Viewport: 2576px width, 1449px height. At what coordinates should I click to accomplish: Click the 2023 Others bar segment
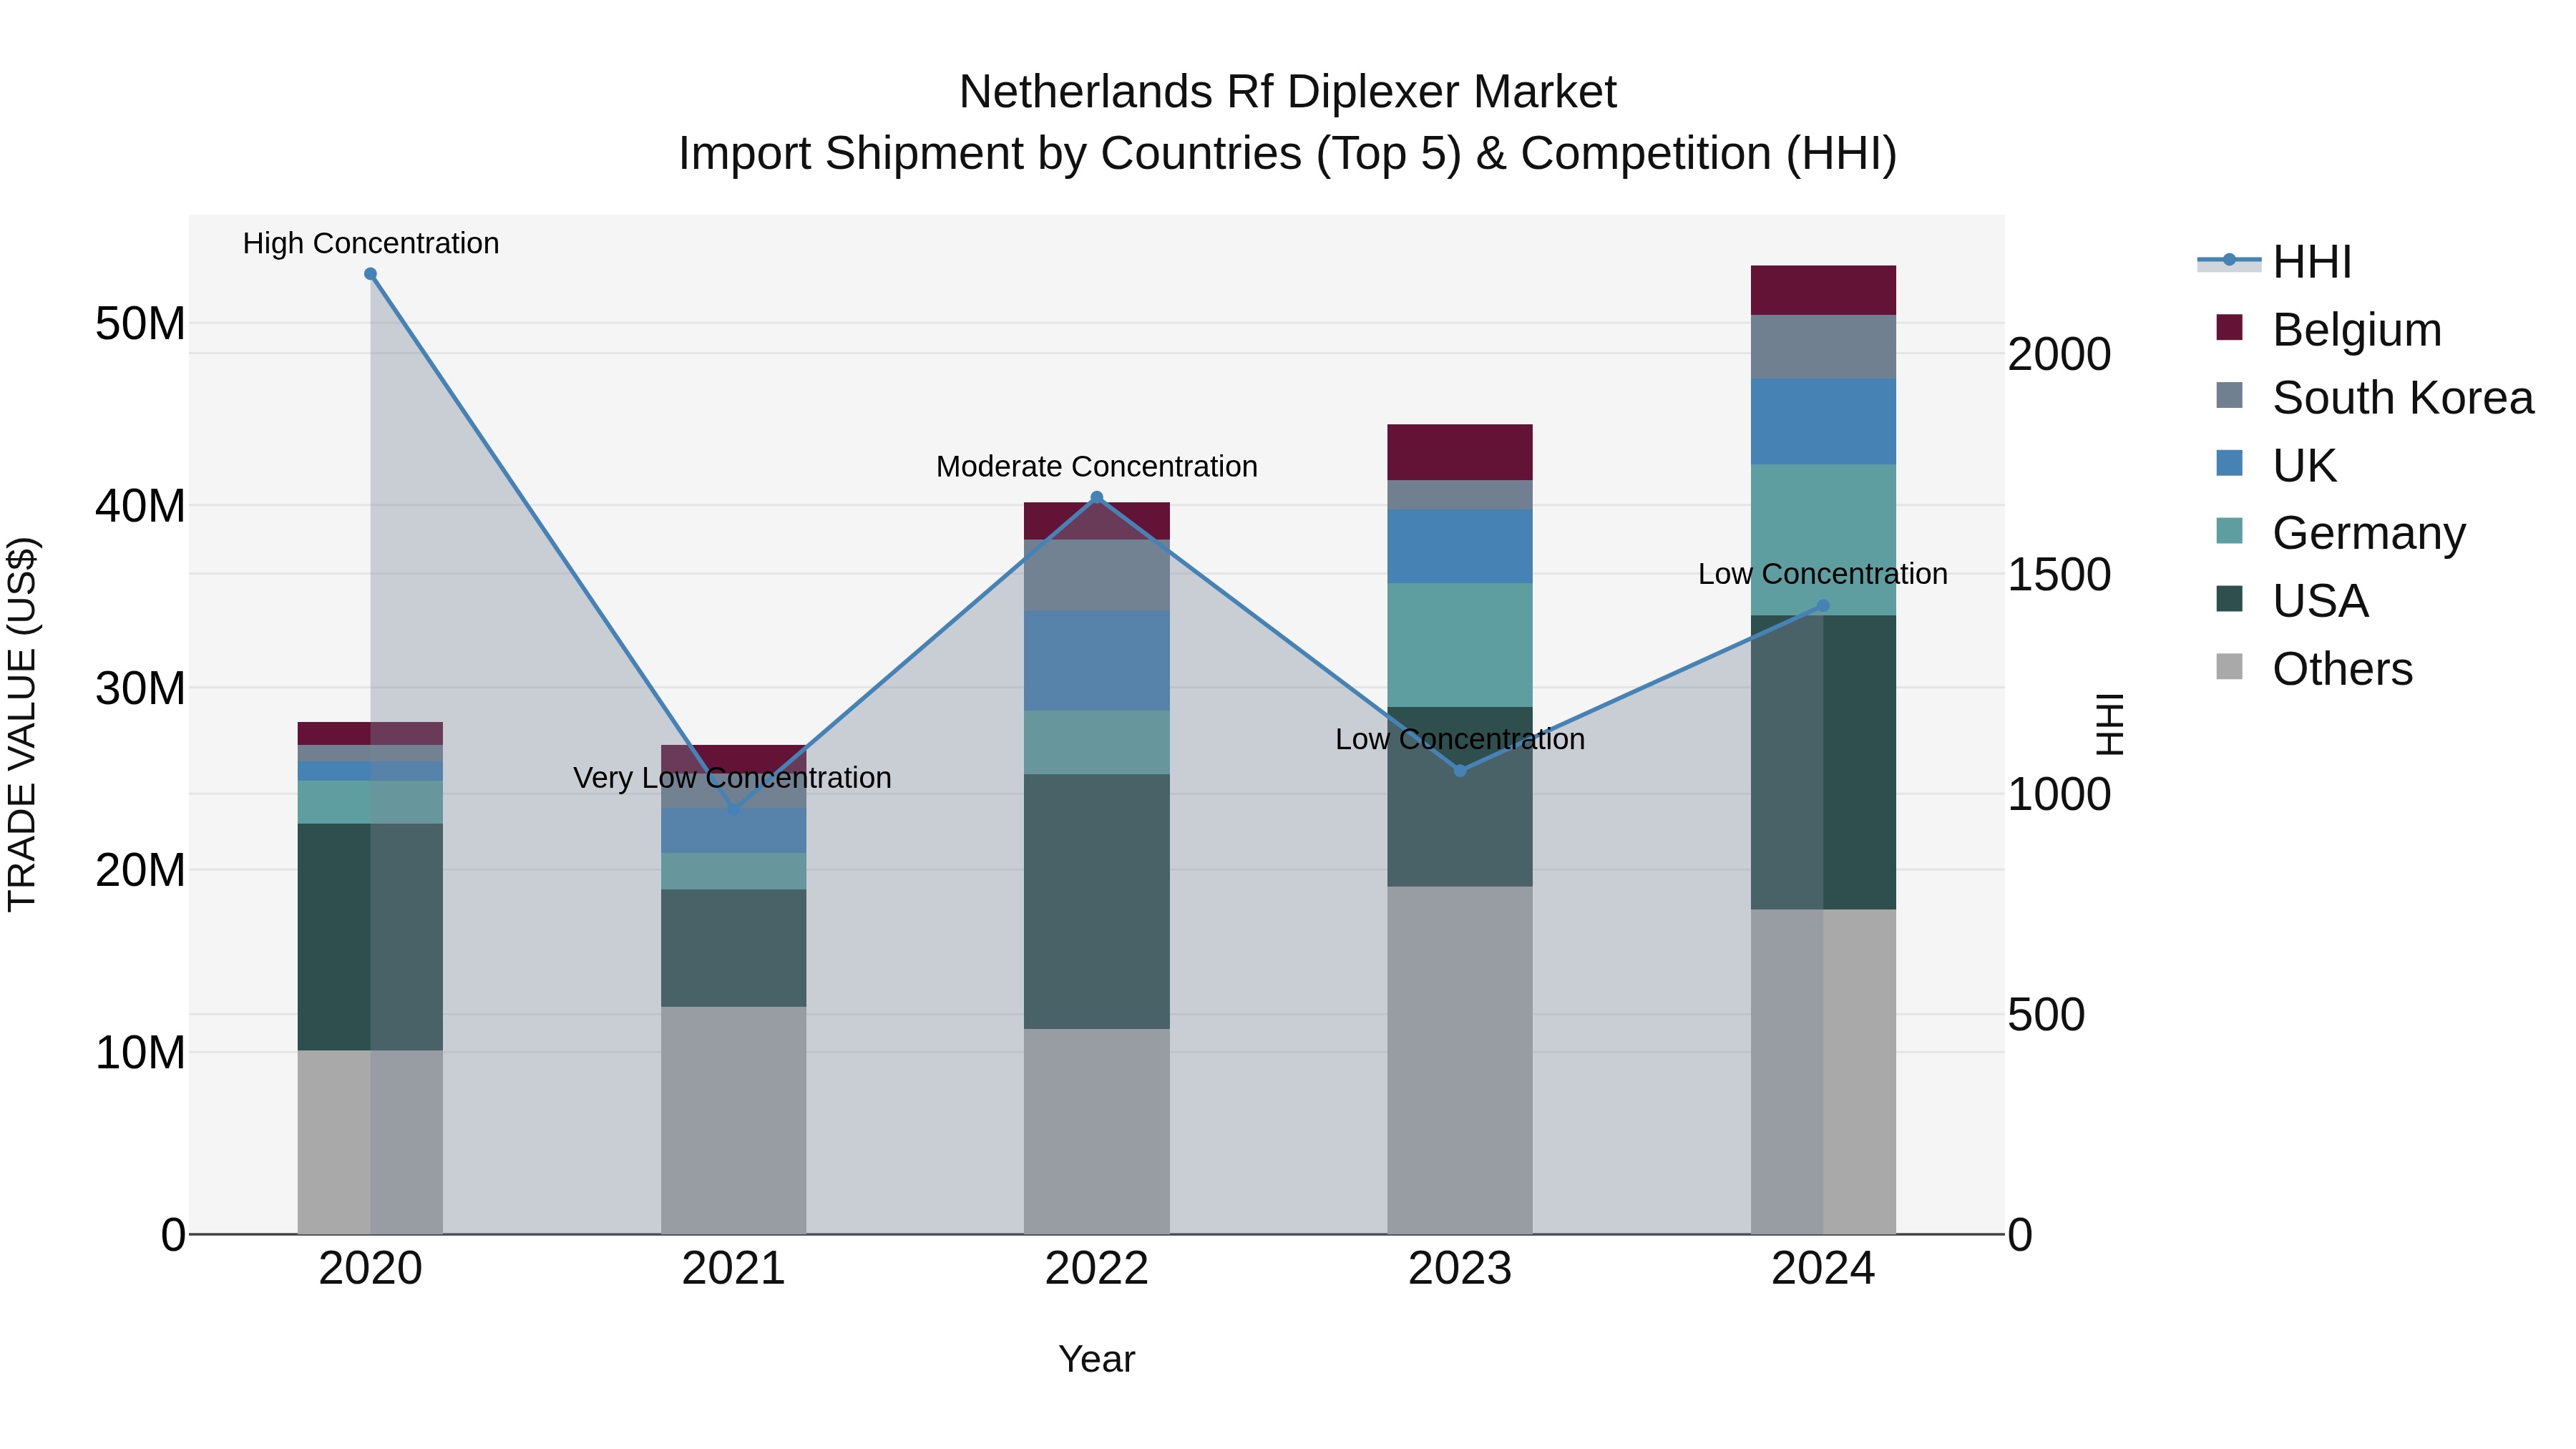click(x=1460, y=1060)
